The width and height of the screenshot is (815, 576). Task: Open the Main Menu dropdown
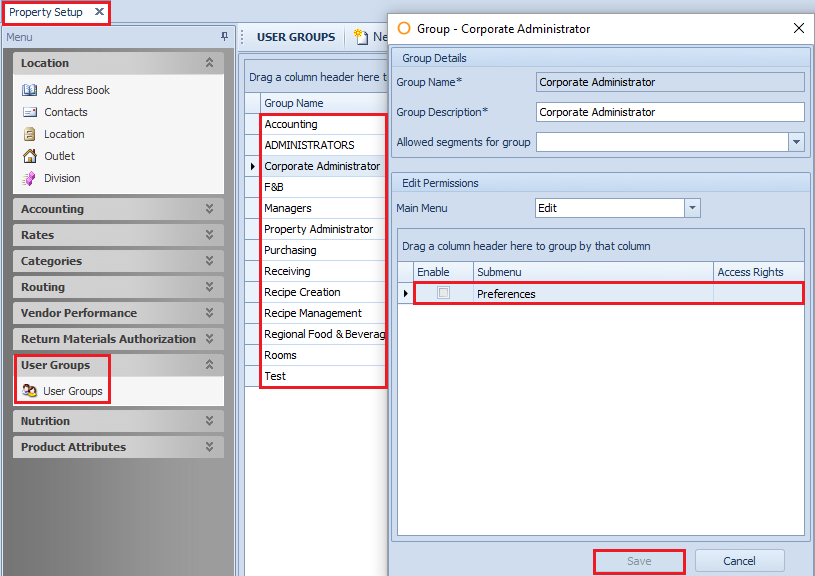692,208
